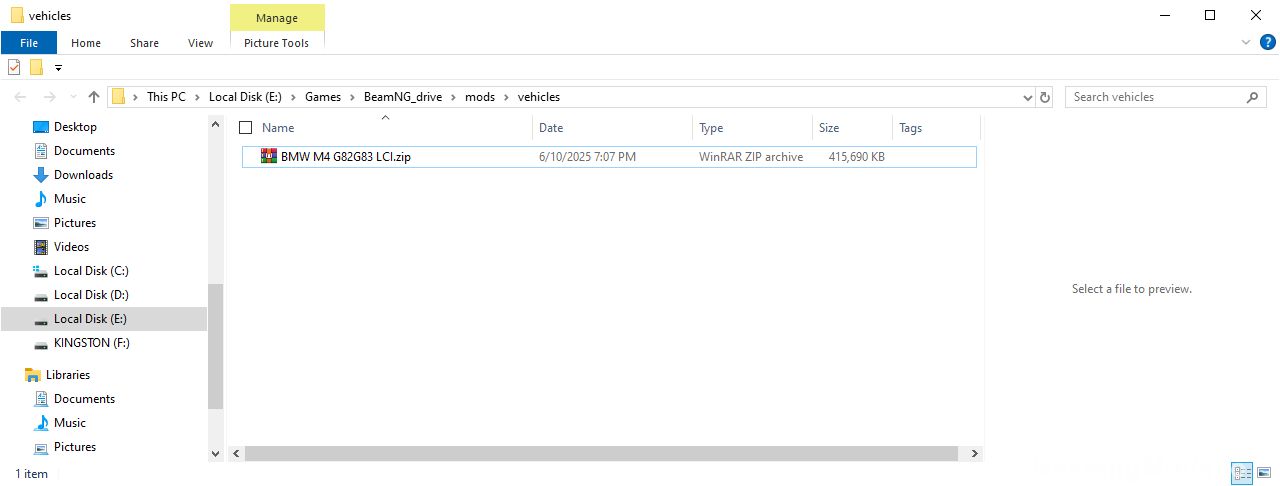Open Customize Quick Access Toolbar dropdown
The image size is (1280, 486).
click(x=58, y=68)
